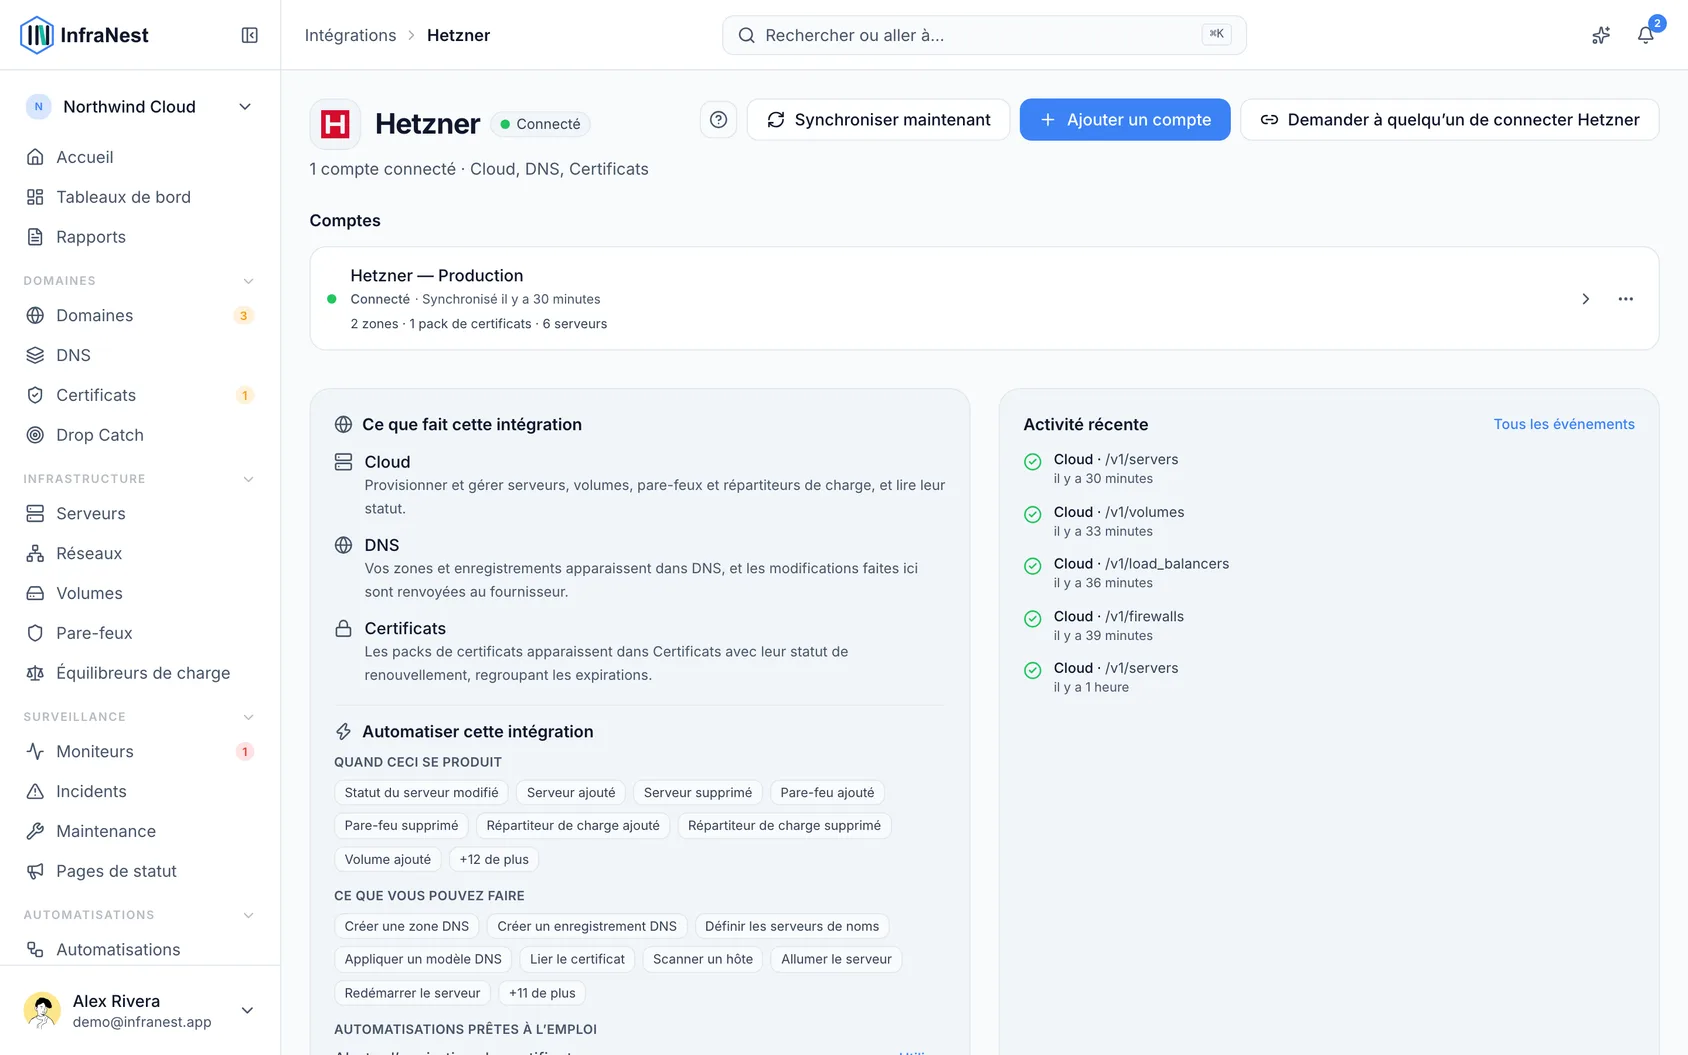The height and width of the screenshot is (1055, 1688).
Task: Open the Volumes sidebar item
Action: 140,593
